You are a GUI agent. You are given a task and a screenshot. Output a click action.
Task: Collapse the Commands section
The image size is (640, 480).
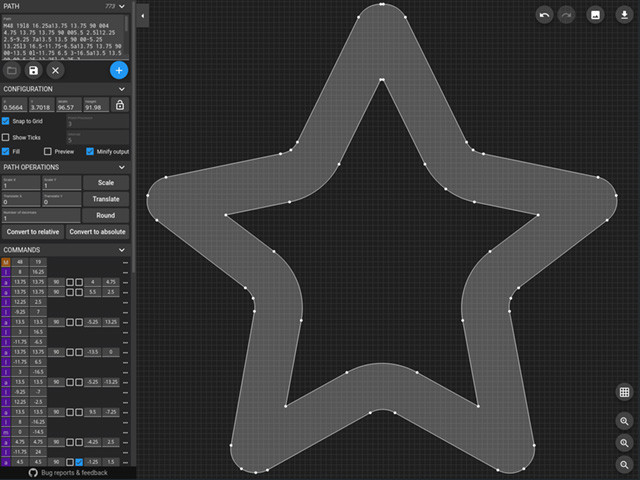pos(122,249)
